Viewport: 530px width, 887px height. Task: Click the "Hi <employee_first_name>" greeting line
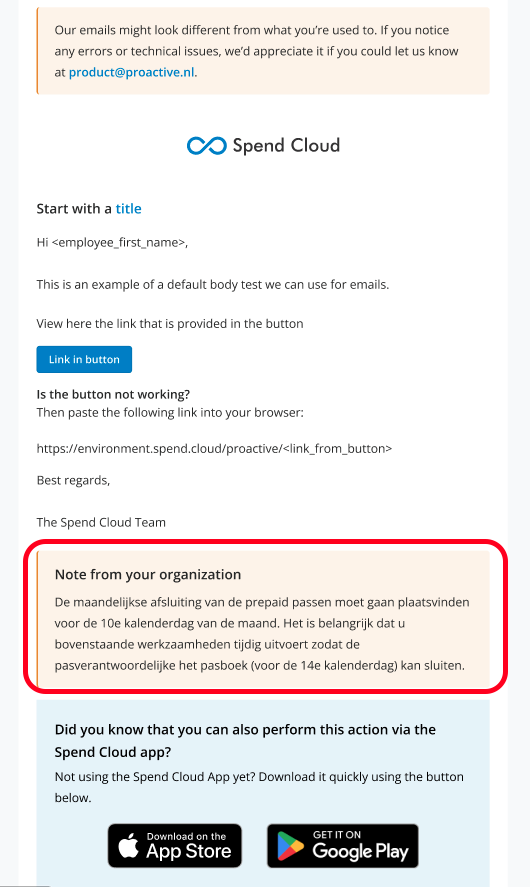(113, 243)
